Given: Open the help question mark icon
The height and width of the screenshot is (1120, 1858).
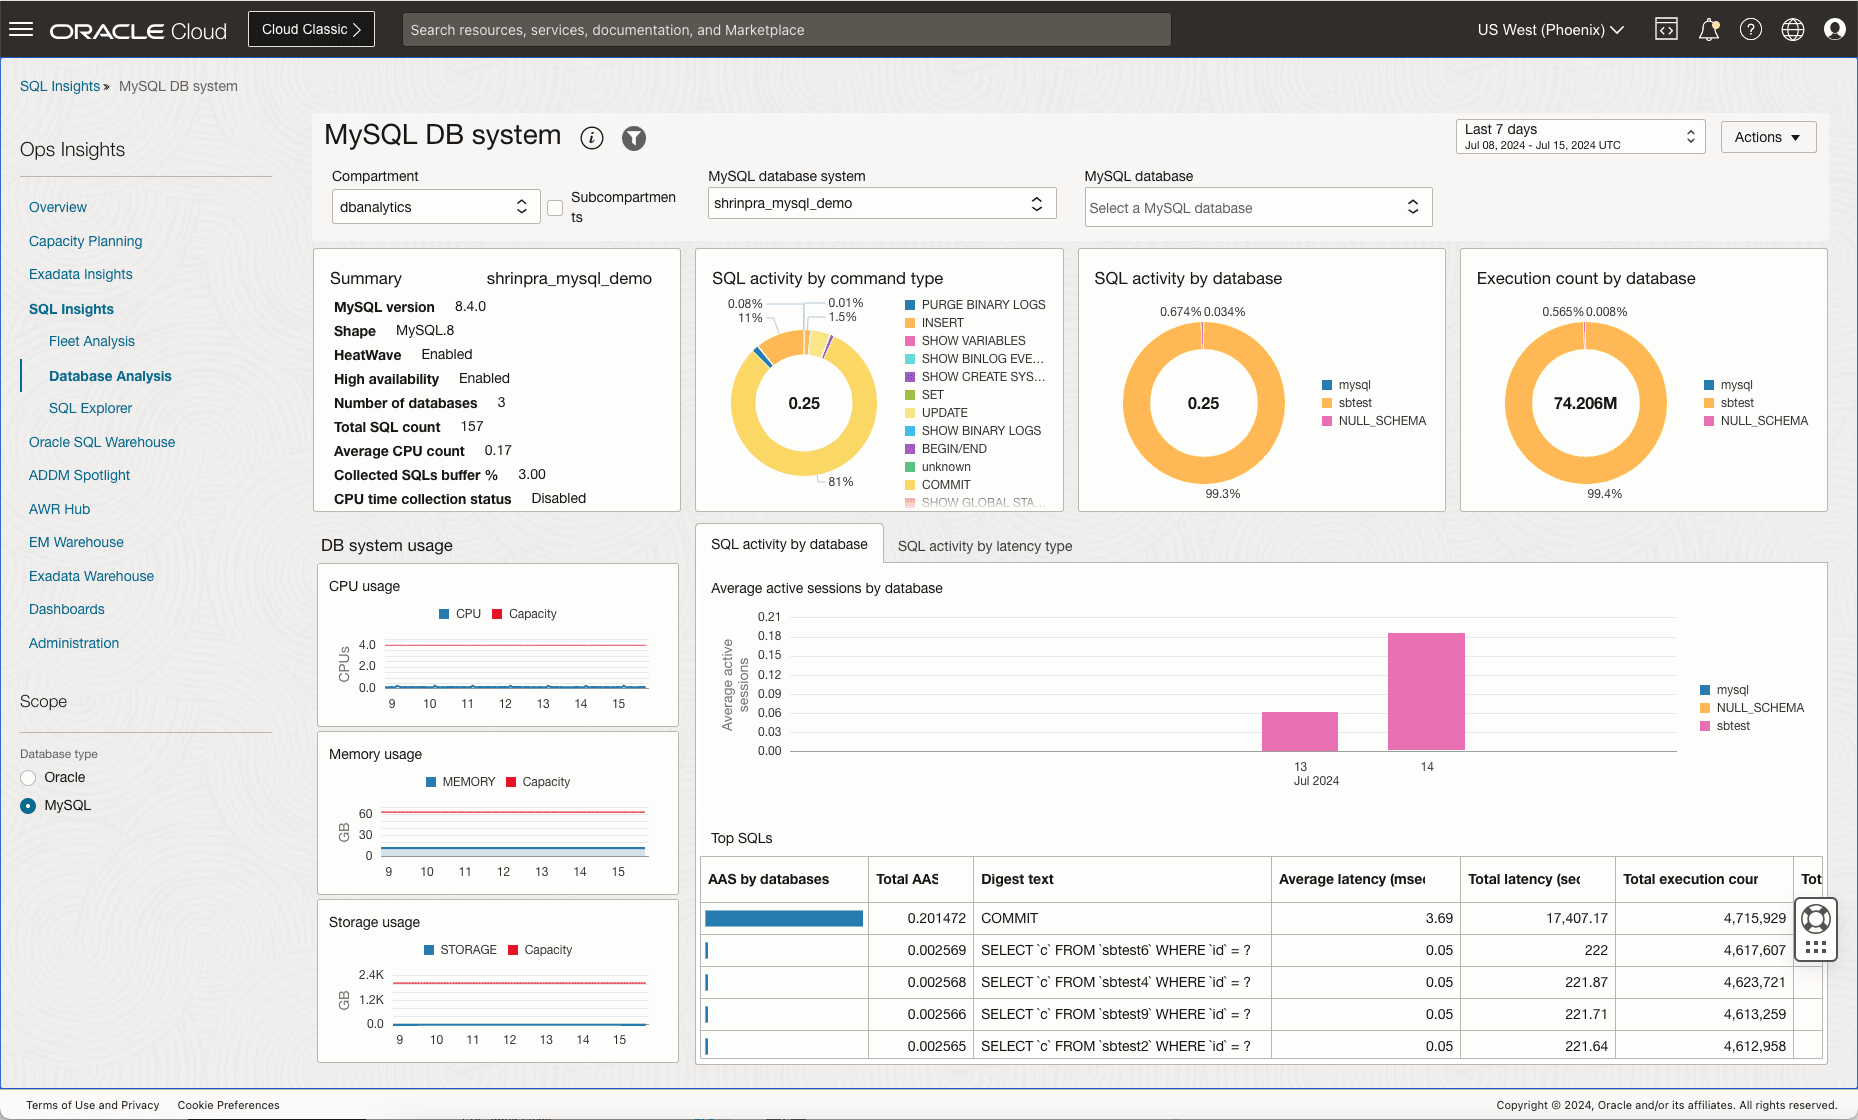Looking at the screenshot, I should point(1751,29).
